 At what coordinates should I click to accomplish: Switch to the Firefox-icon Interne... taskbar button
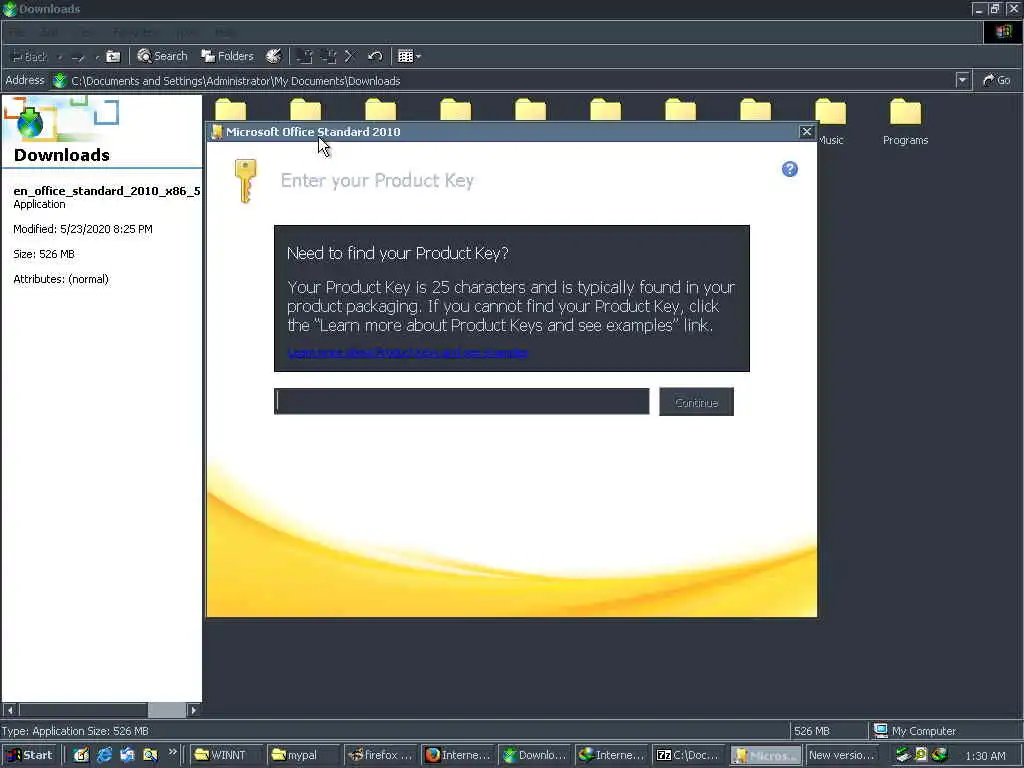click(457, 755)
